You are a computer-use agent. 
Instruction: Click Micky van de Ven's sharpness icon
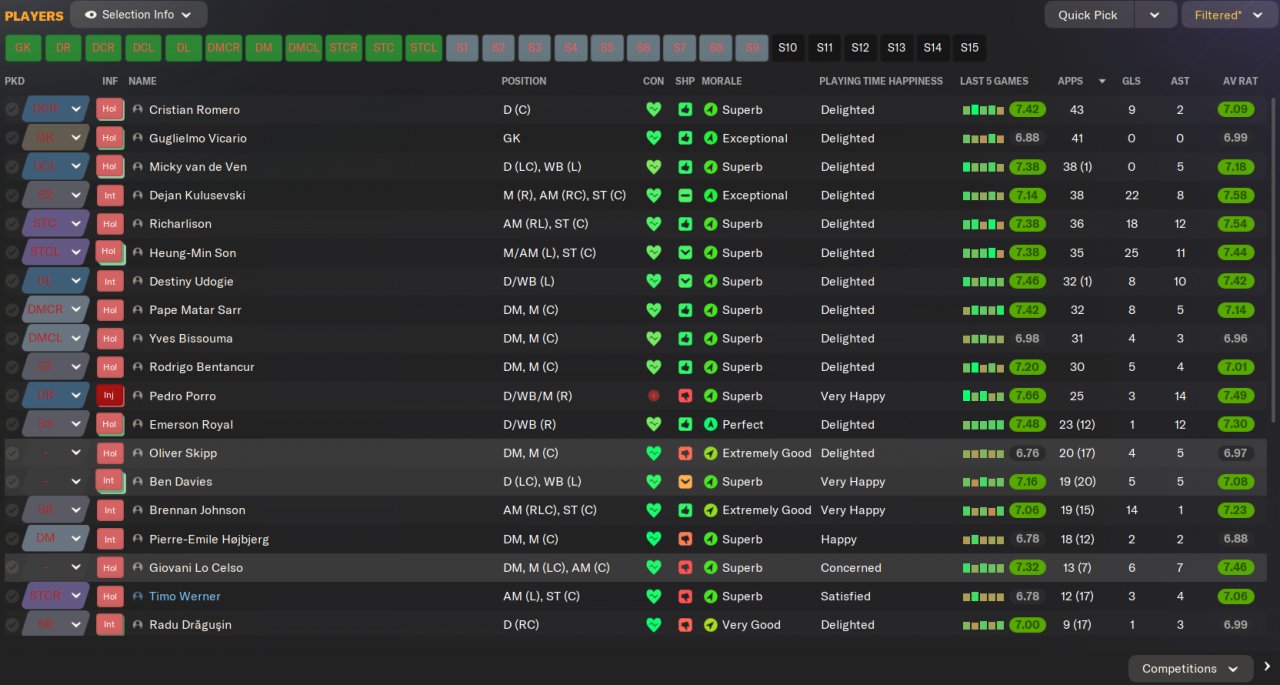coord(685,167)
